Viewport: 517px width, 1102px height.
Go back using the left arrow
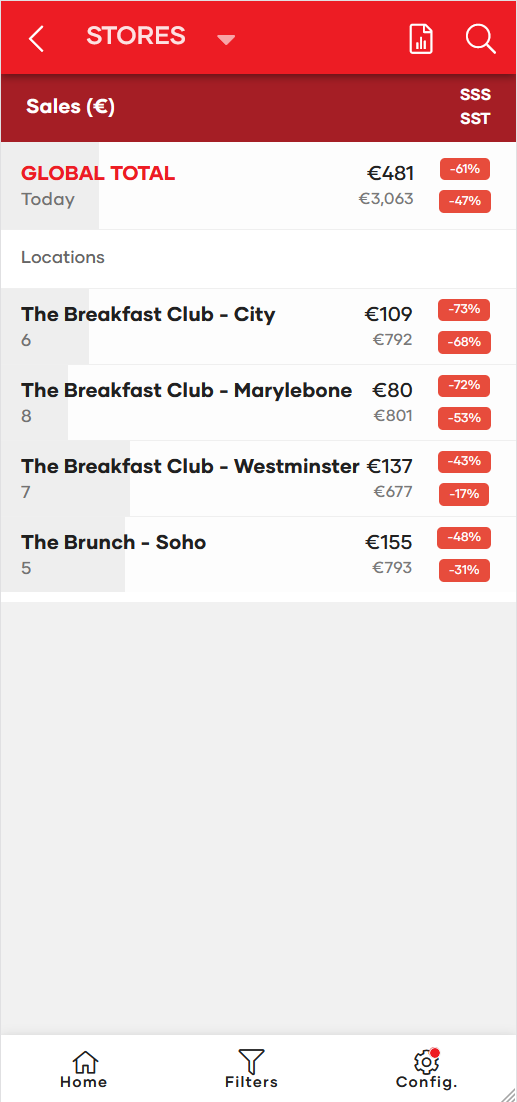pos(37,38)
